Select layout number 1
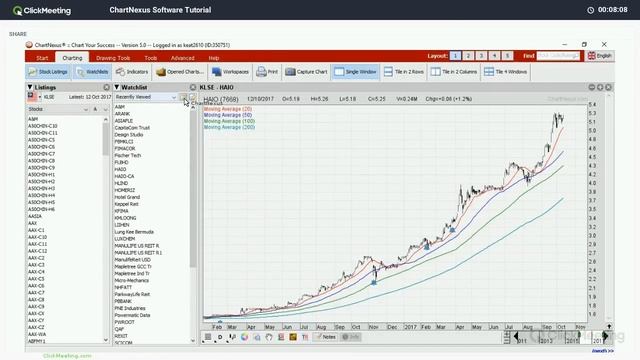 pyautogui.click(x=455, y=56)
